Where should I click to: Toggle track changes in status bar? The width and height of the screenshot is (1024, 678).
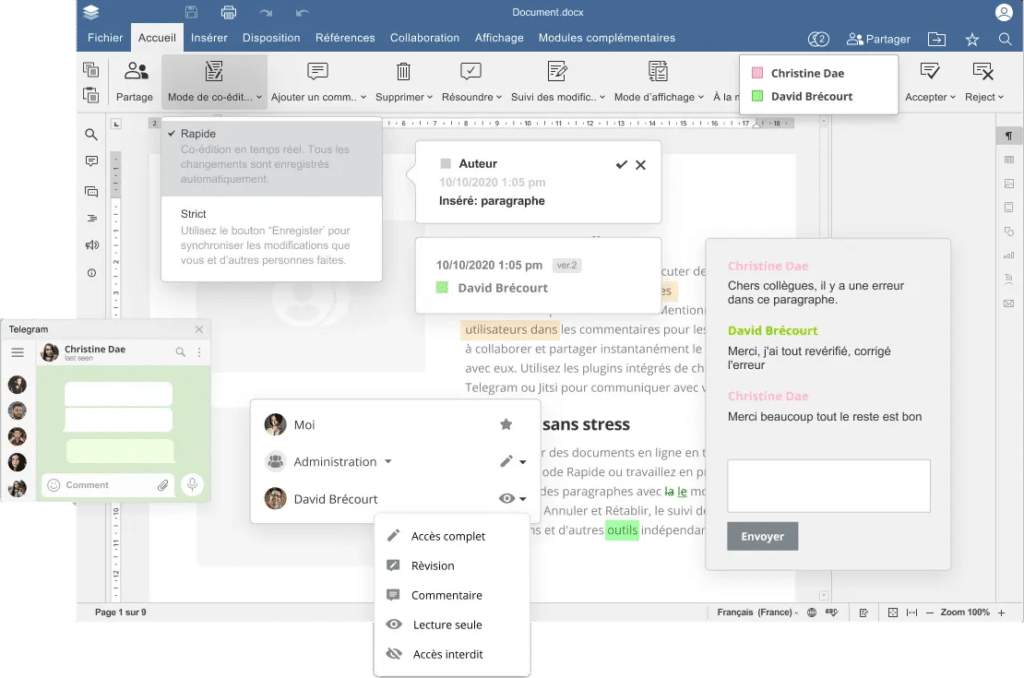(863, 613)
